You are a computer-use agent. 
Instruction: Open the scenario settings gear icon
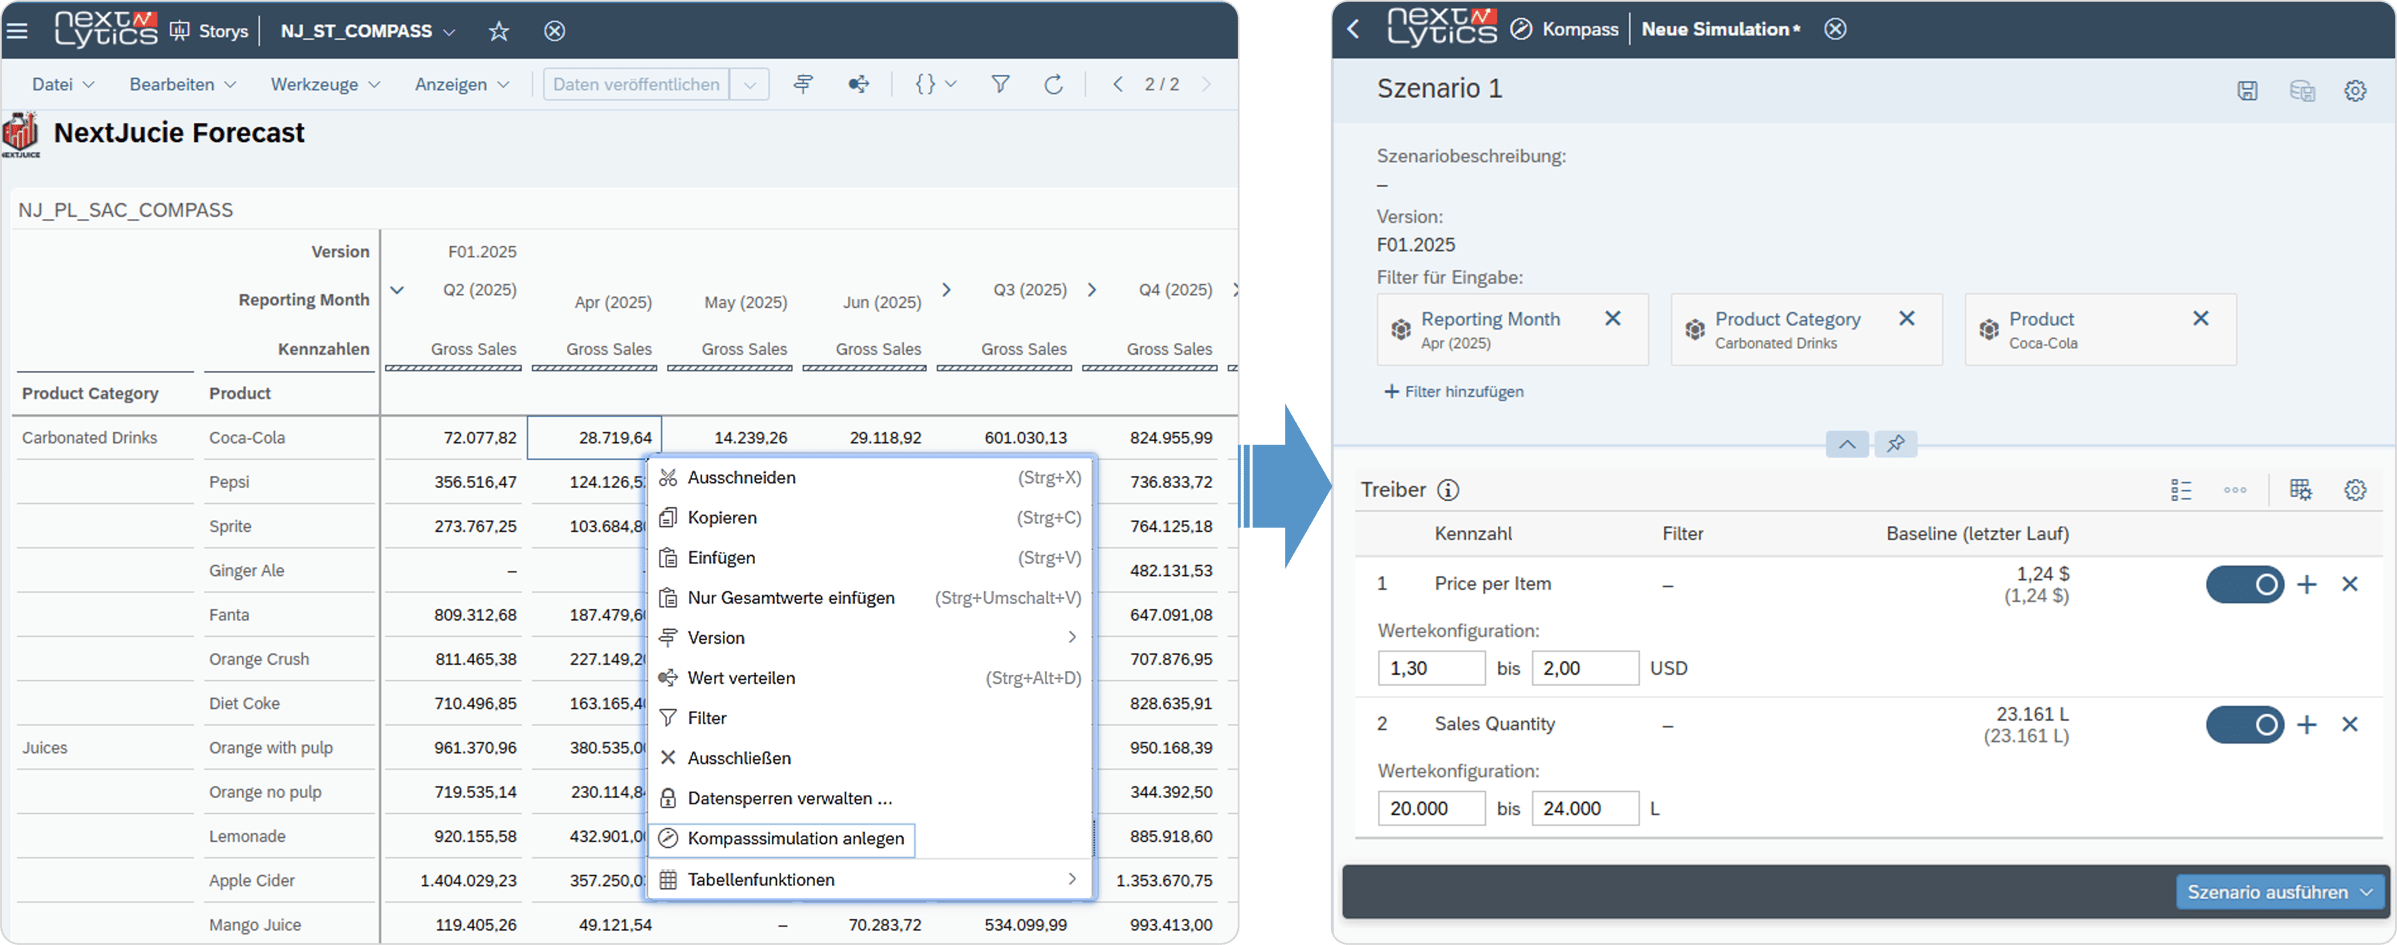(2355, 90)
